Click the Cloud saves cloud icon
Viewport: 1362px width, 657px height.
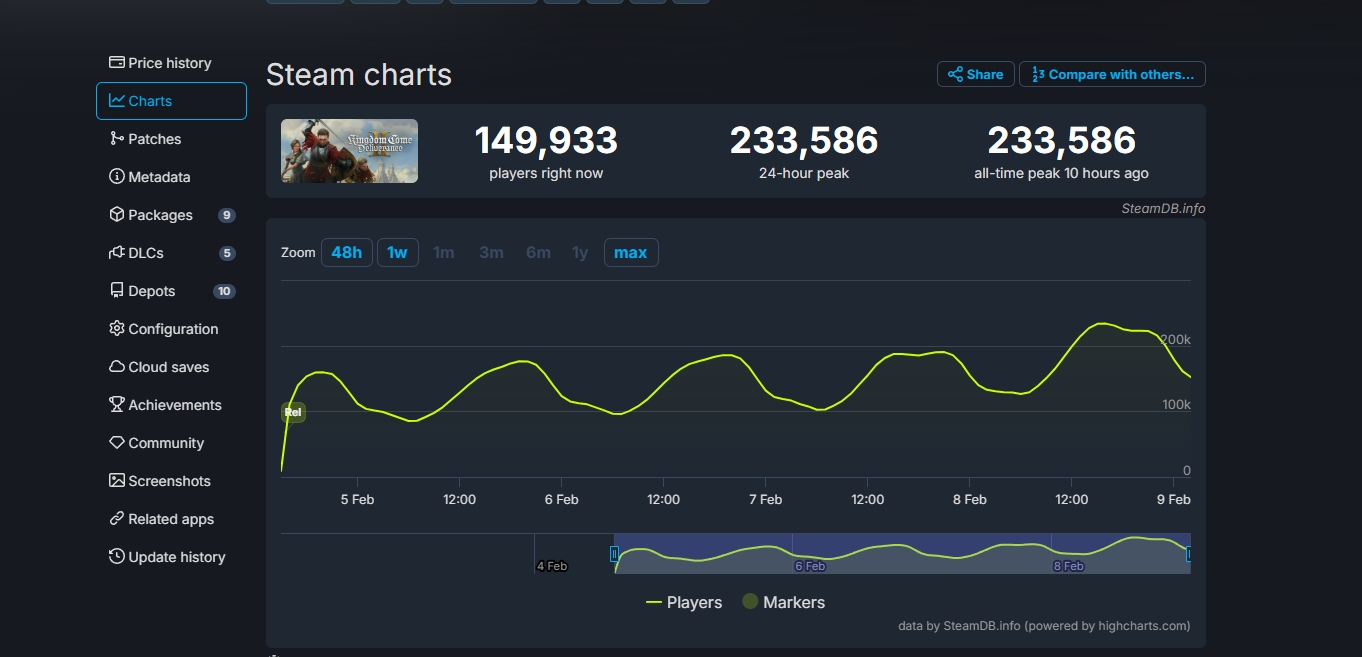click(117, 367)
